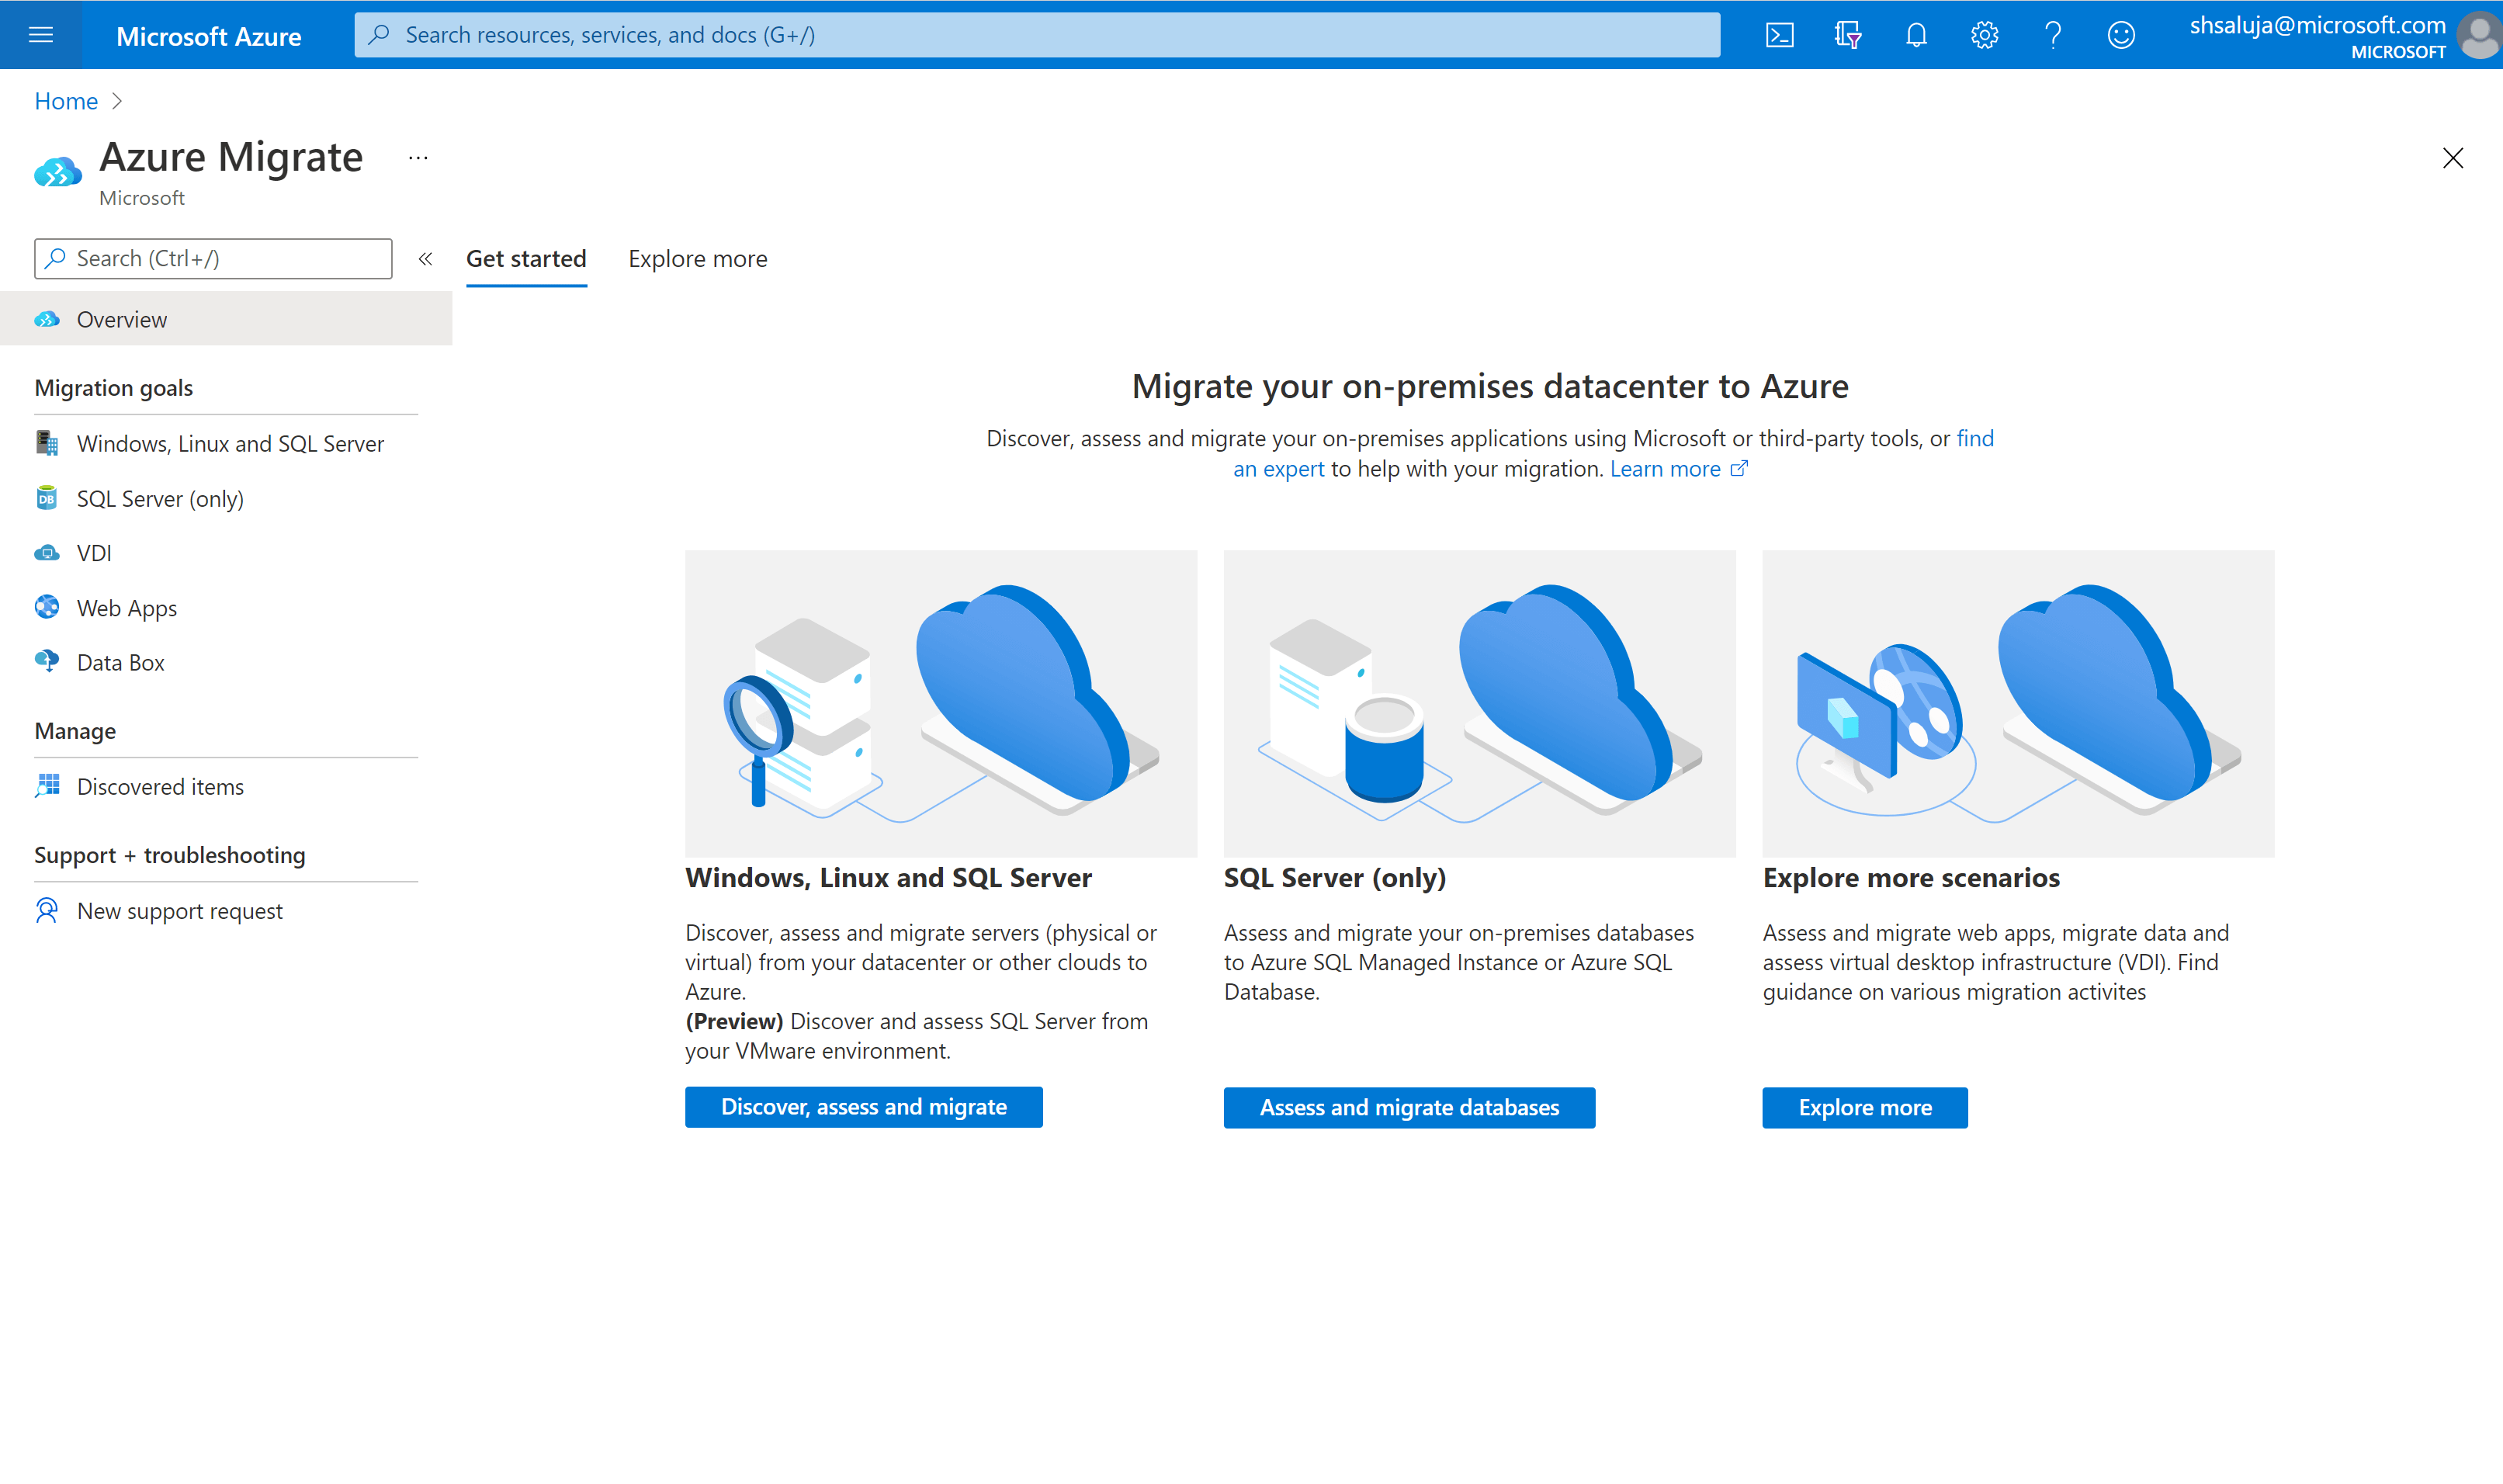This screenshot has width=2503, height=1484.
Task: Expand the breadcrumb chevron after Home
Action: click(x=117, y=100)
